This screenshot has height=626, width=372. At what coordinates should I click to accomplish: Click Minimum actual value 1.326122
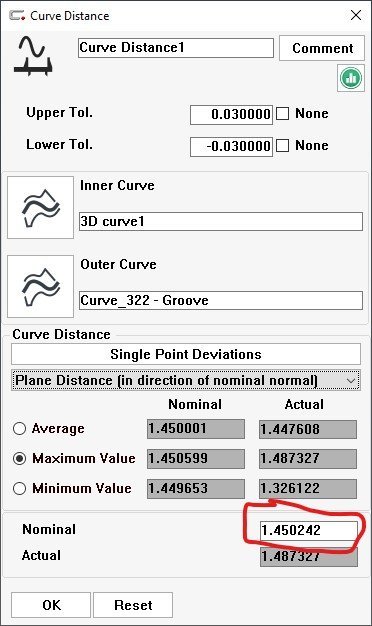[x=308, y=489]
